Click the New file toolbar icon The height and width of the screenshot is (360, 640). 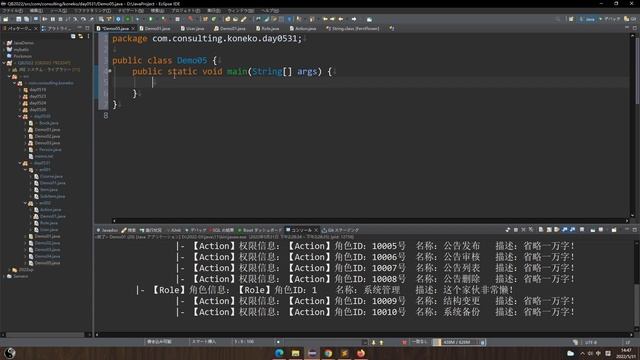coord(6,19)
